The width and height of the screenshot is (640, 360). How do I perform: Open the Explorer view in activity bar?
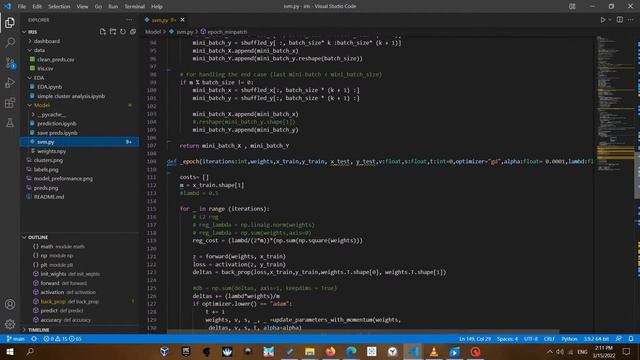10,22
